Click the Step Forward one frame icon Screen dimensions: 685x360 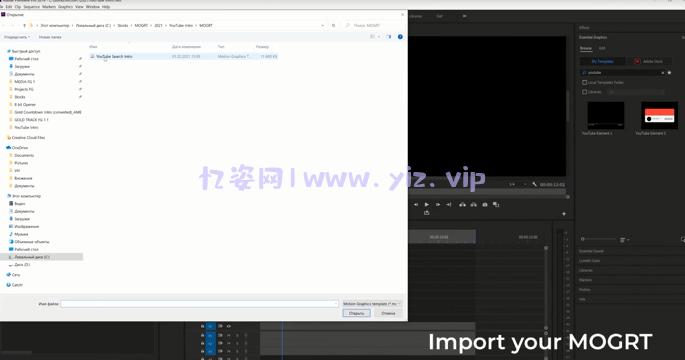(438, 204)
